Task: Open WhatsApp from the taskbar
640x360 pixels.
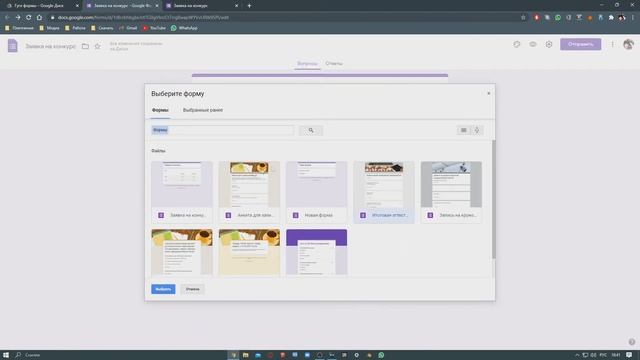Action: point(381,355)
